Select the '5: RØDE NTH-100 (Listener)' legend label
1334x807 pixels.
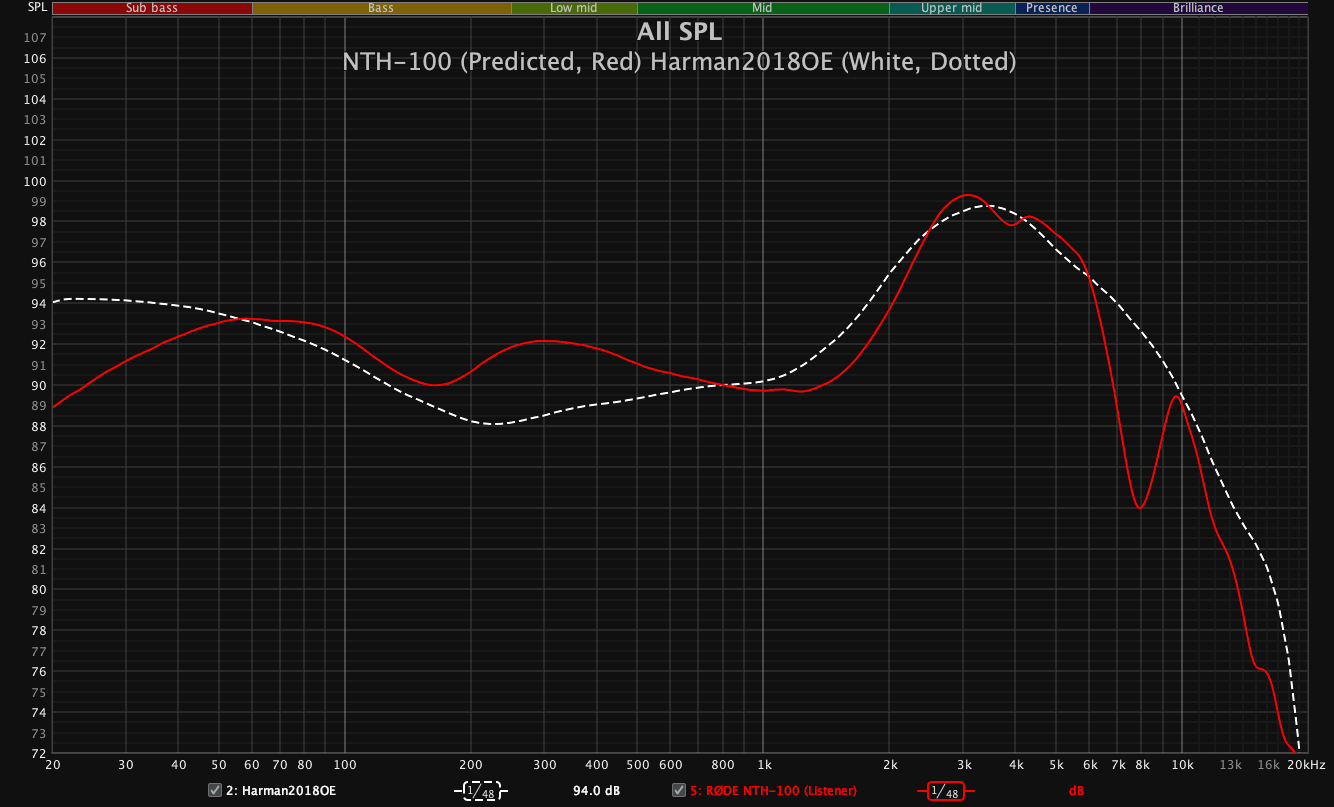point(773,791)
